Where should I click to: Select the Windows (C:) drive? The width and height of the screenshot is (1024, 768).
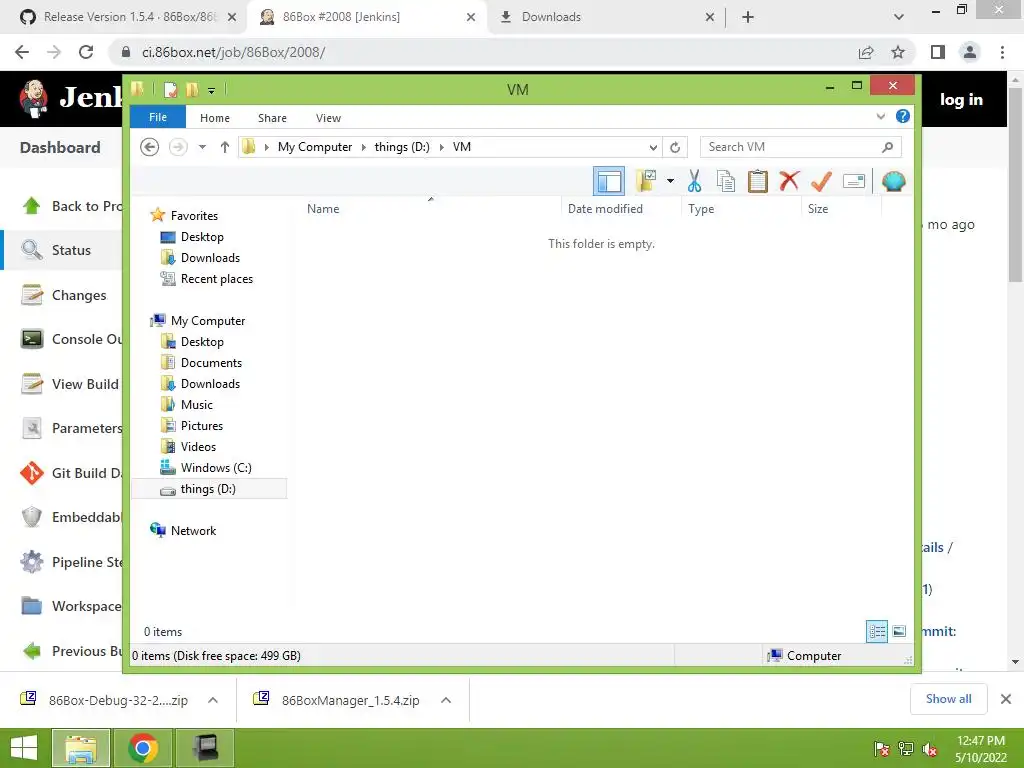(x=216, y=468)
